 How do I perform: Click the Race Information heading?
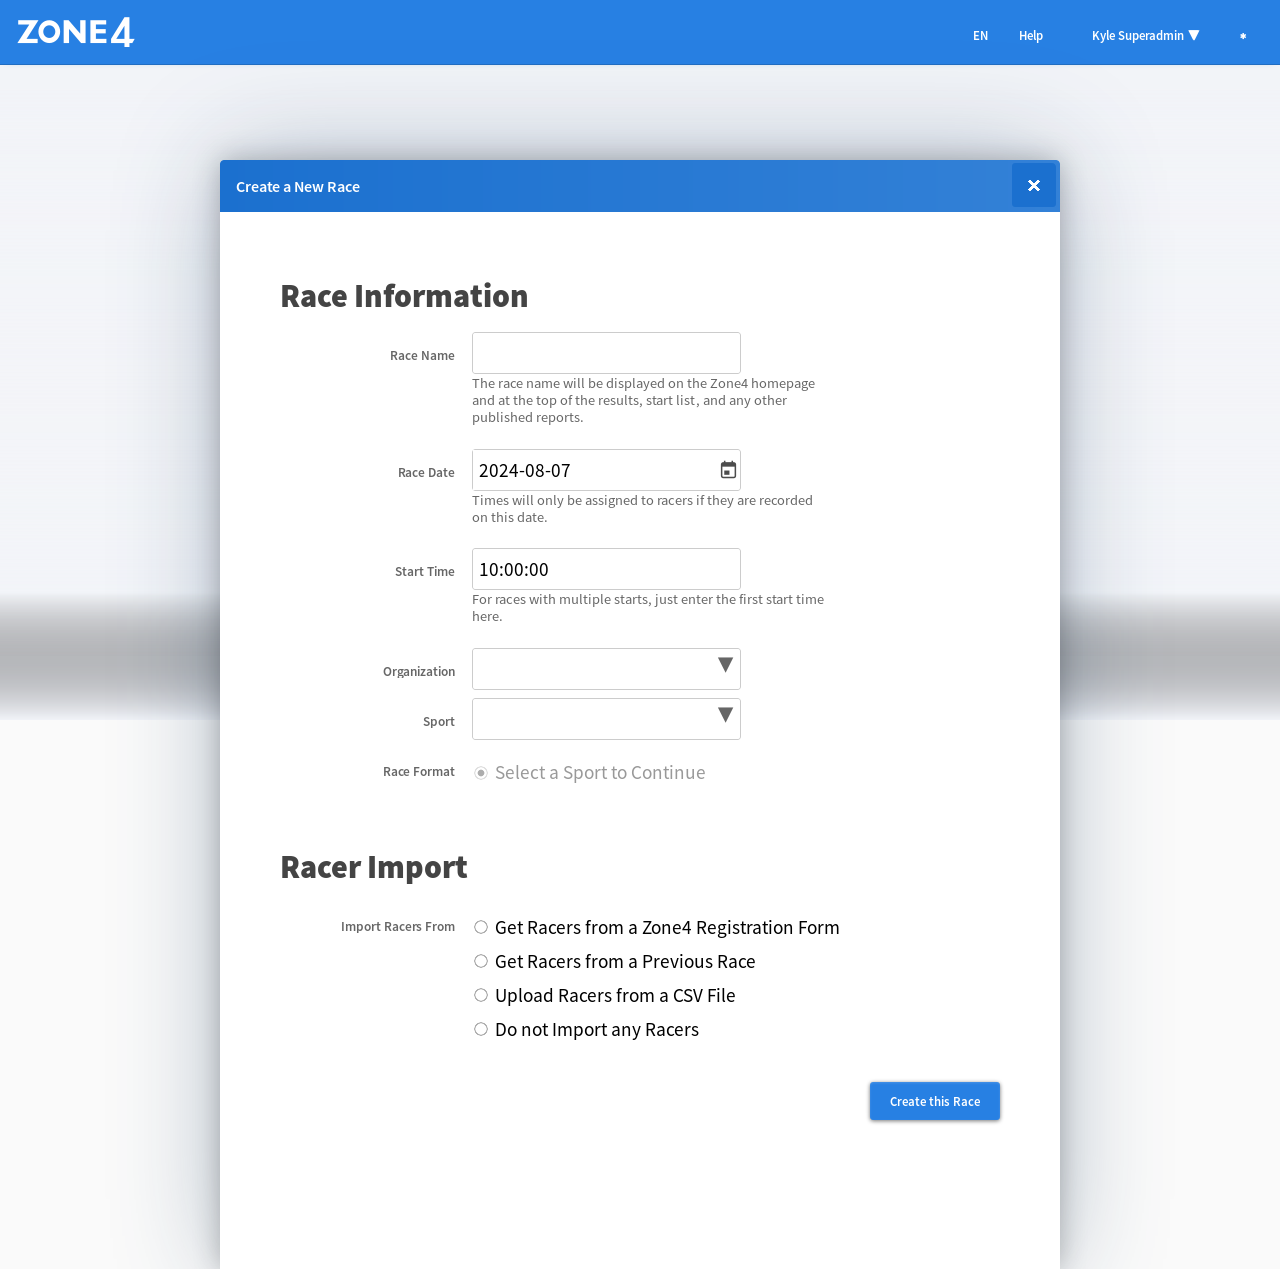point(404,296)
